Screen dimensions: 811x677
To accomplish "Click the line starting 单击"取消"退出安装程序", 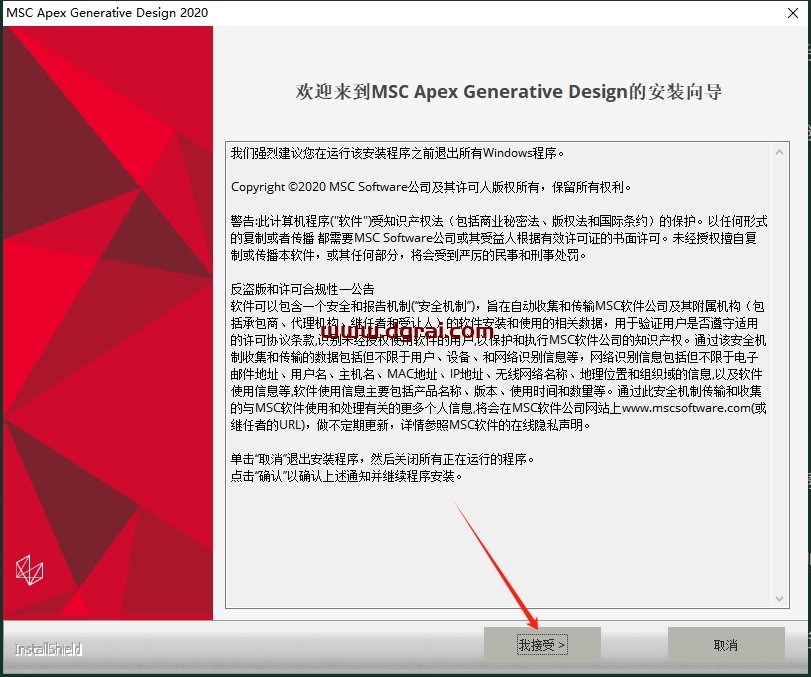I will tap(382, 459).
